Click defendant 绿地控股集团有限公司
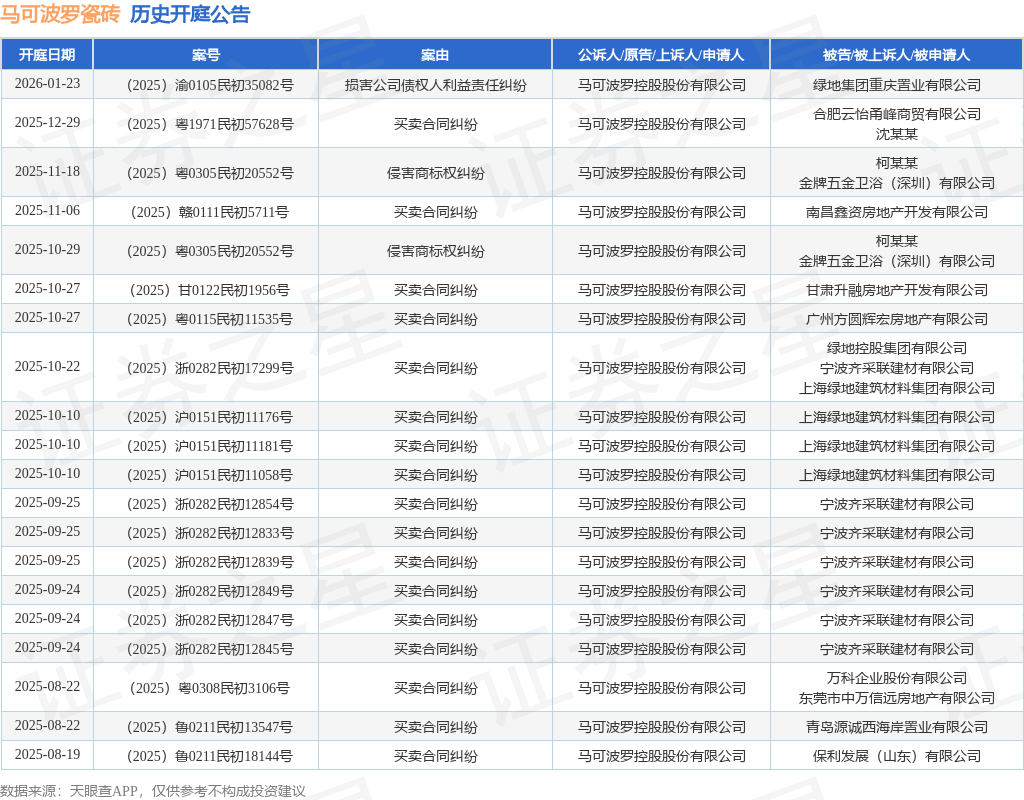The image size is (1024, 800). click(x=897, y=348)
